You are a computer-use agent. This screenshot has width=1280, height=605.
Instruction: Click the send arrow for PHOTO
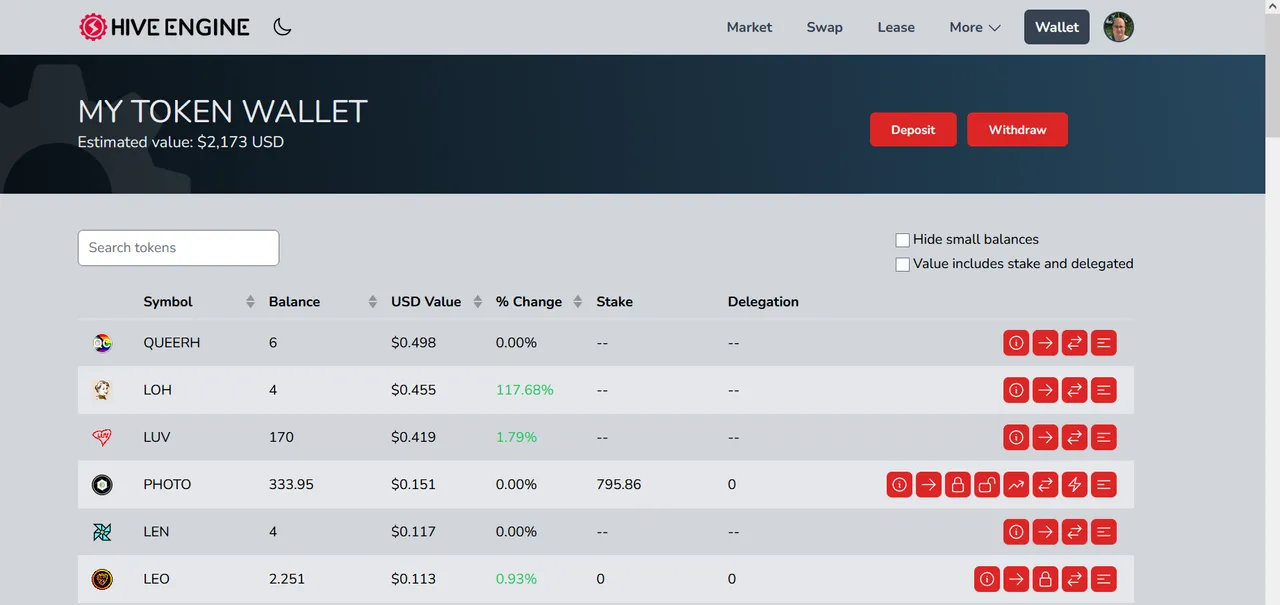pos(929,485)
